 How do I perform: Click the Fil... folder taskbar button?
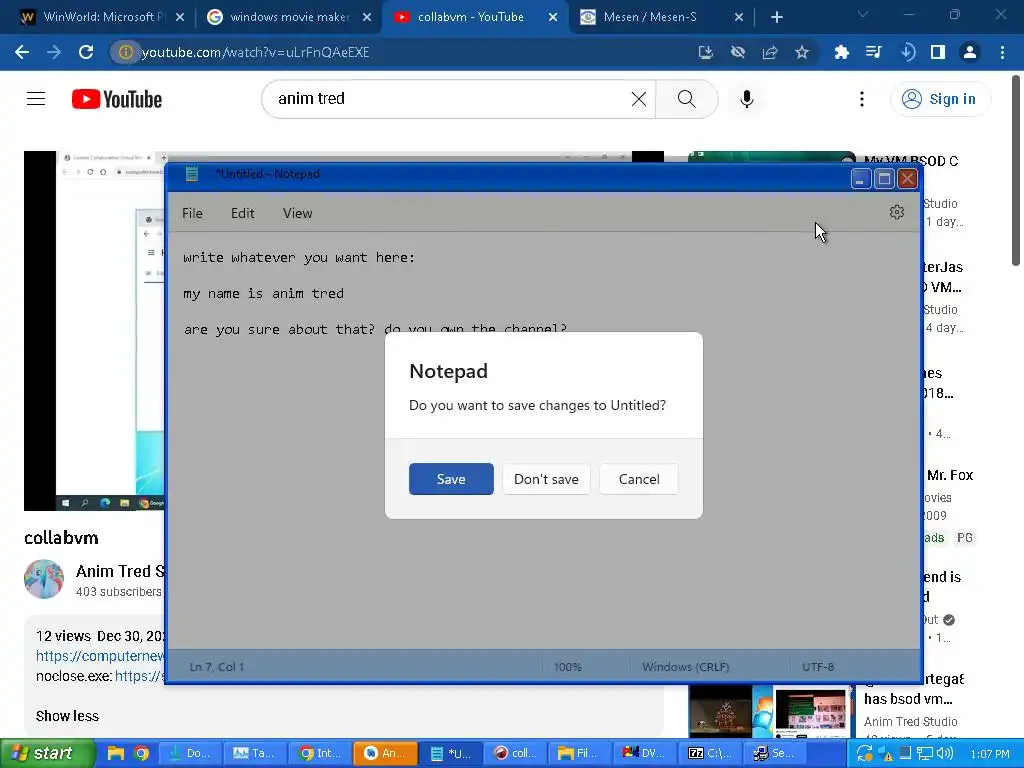(580, 753)
